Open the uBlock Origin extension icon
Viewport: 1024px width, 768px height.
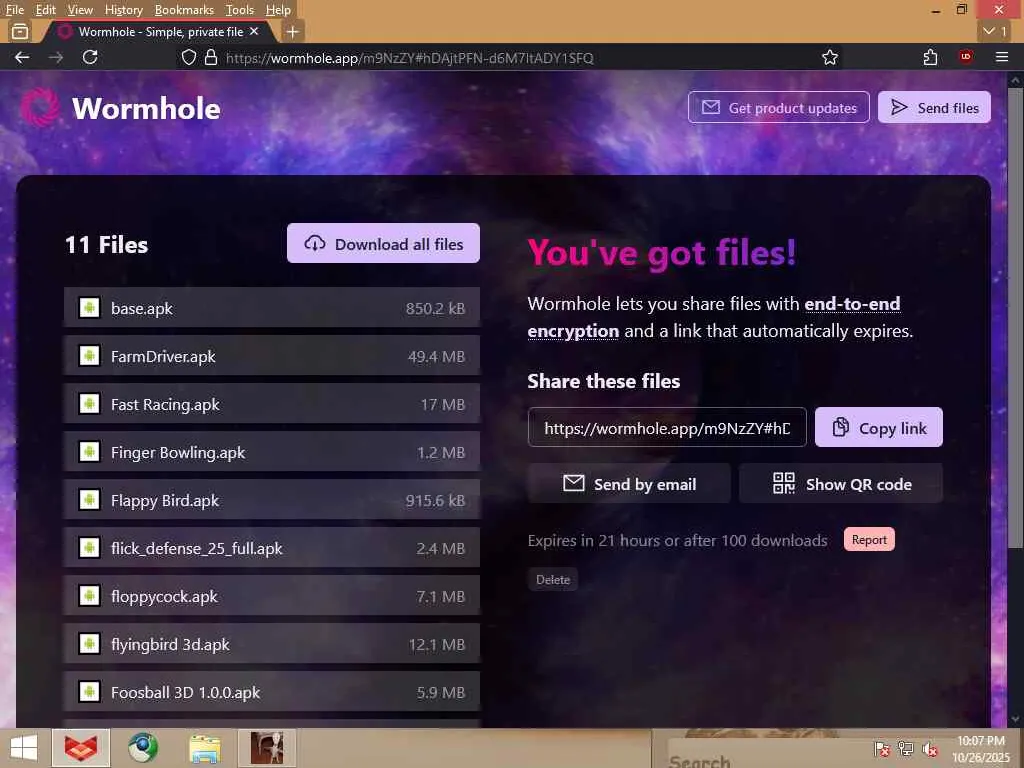point(966,57)
